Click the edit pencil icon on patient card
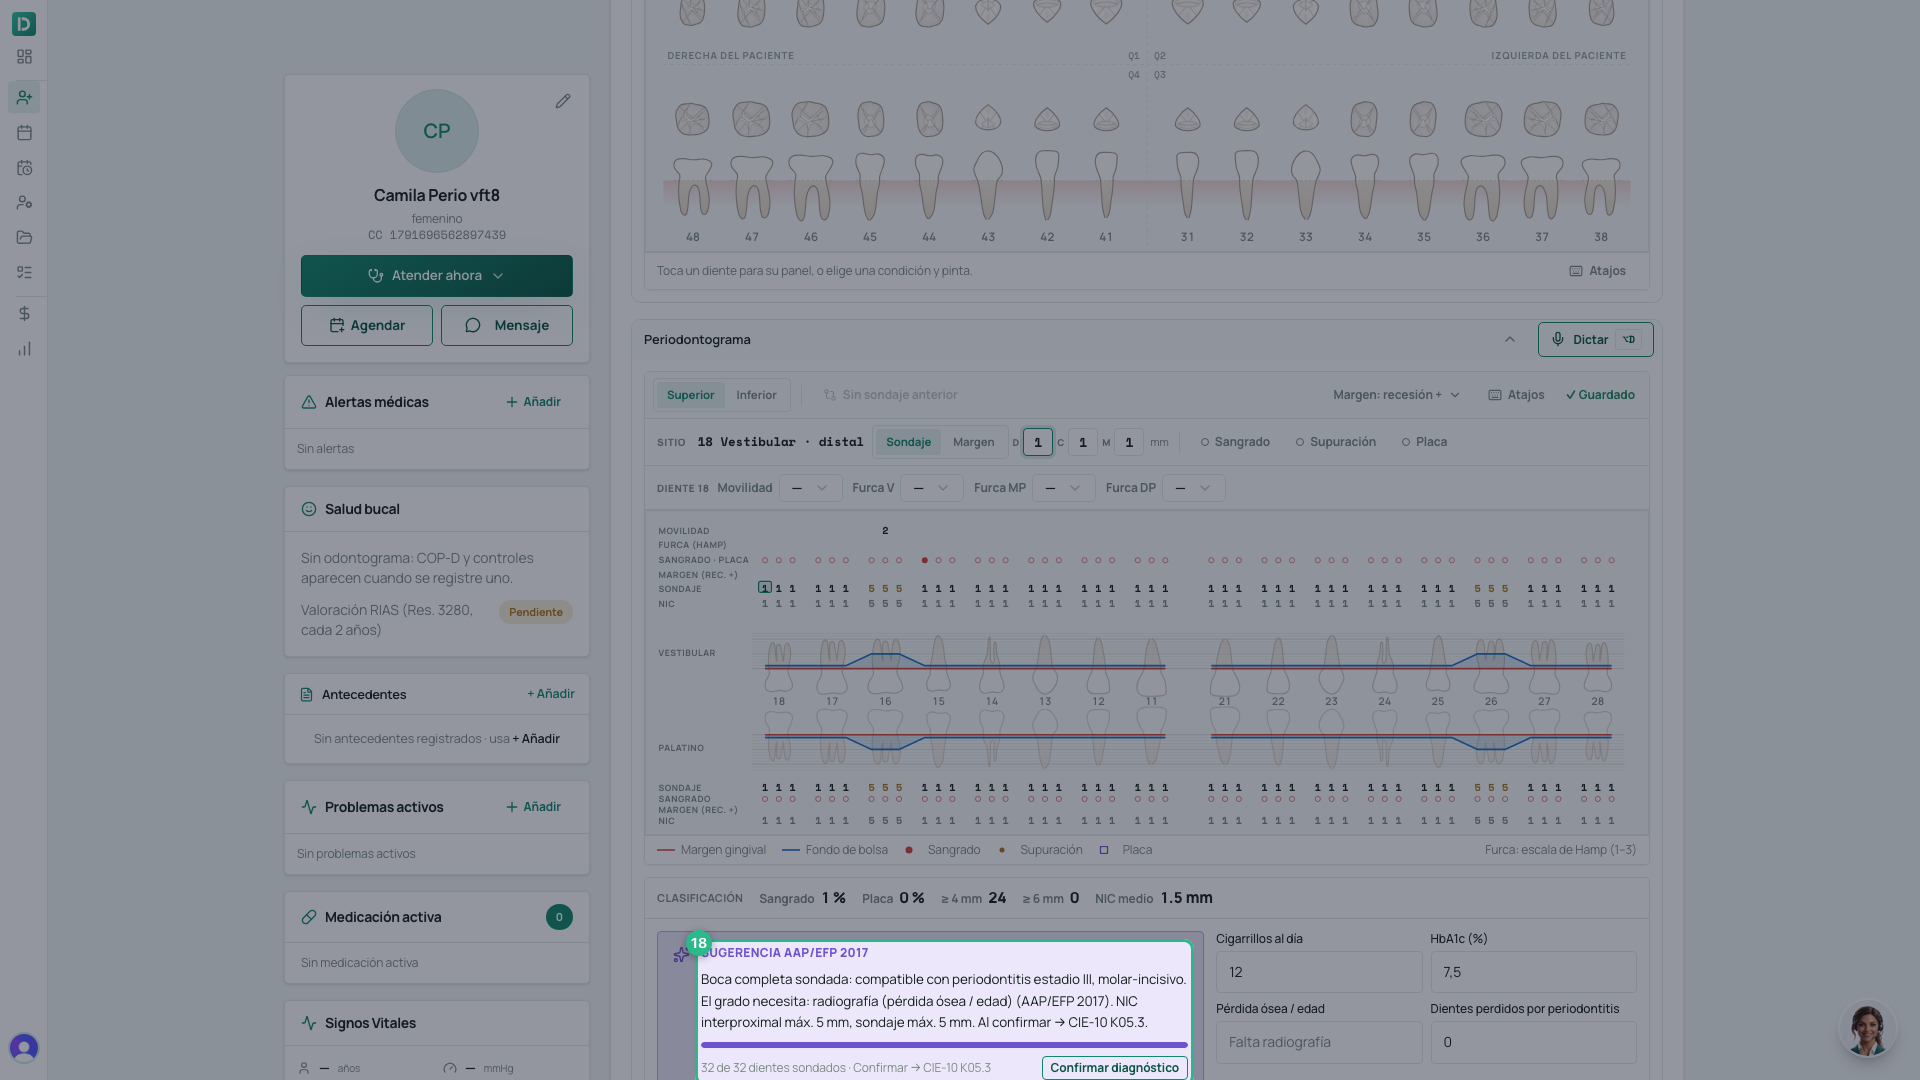The image size is (1920, 1080). (x=563, y=101)
